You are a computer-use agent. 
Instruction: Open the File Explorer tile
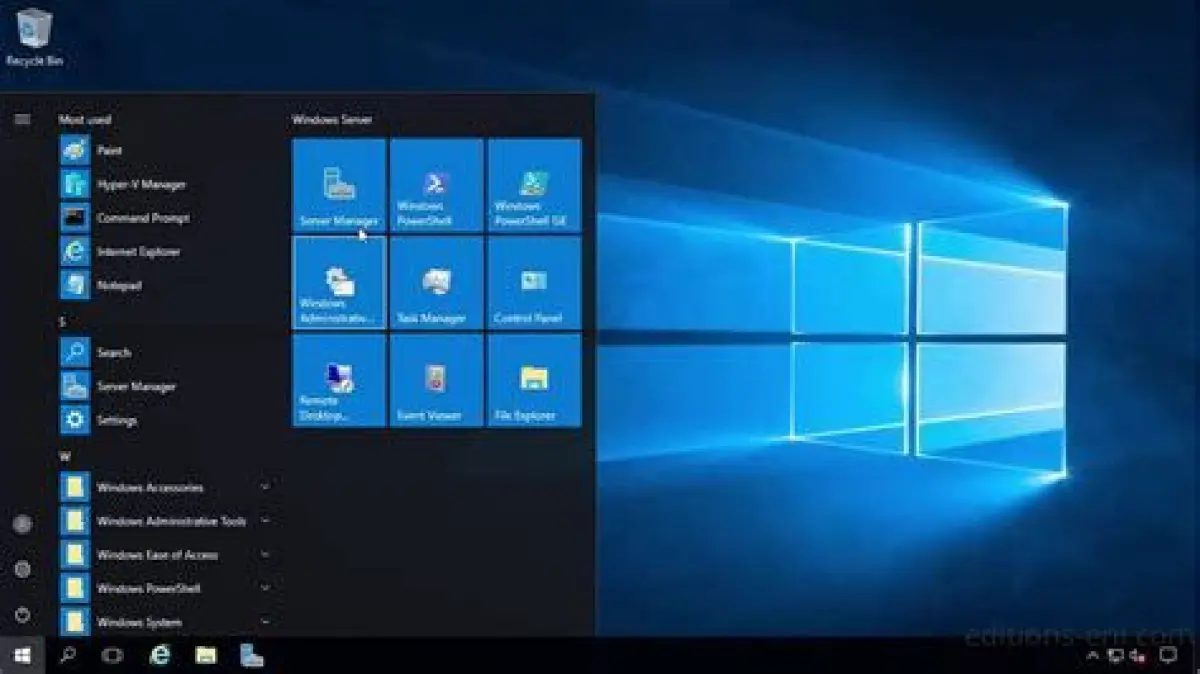click(x=534, y=381)
